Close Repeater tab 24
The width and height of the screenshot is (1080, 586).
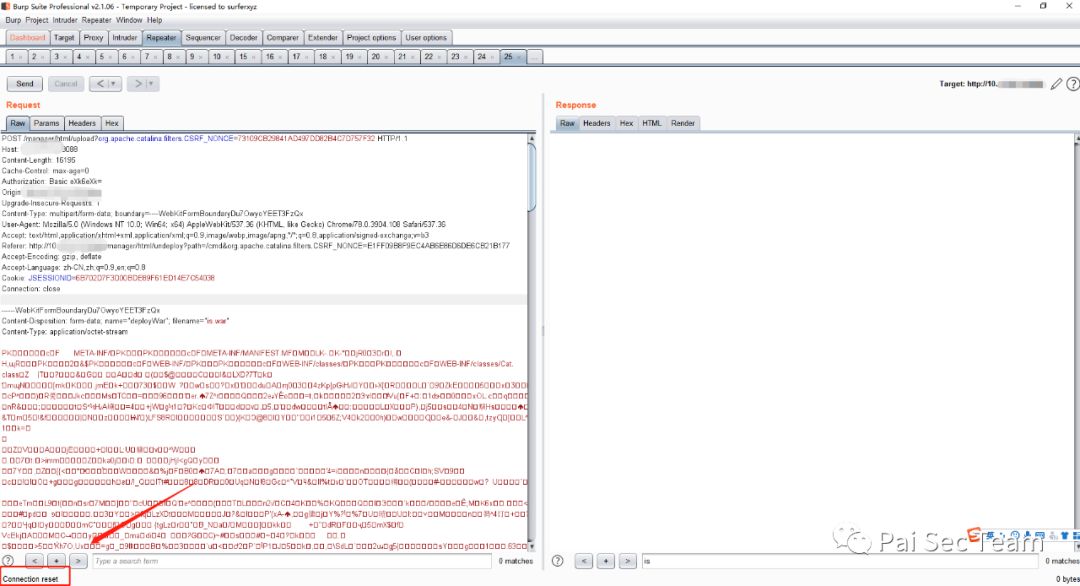click(492, 57)
